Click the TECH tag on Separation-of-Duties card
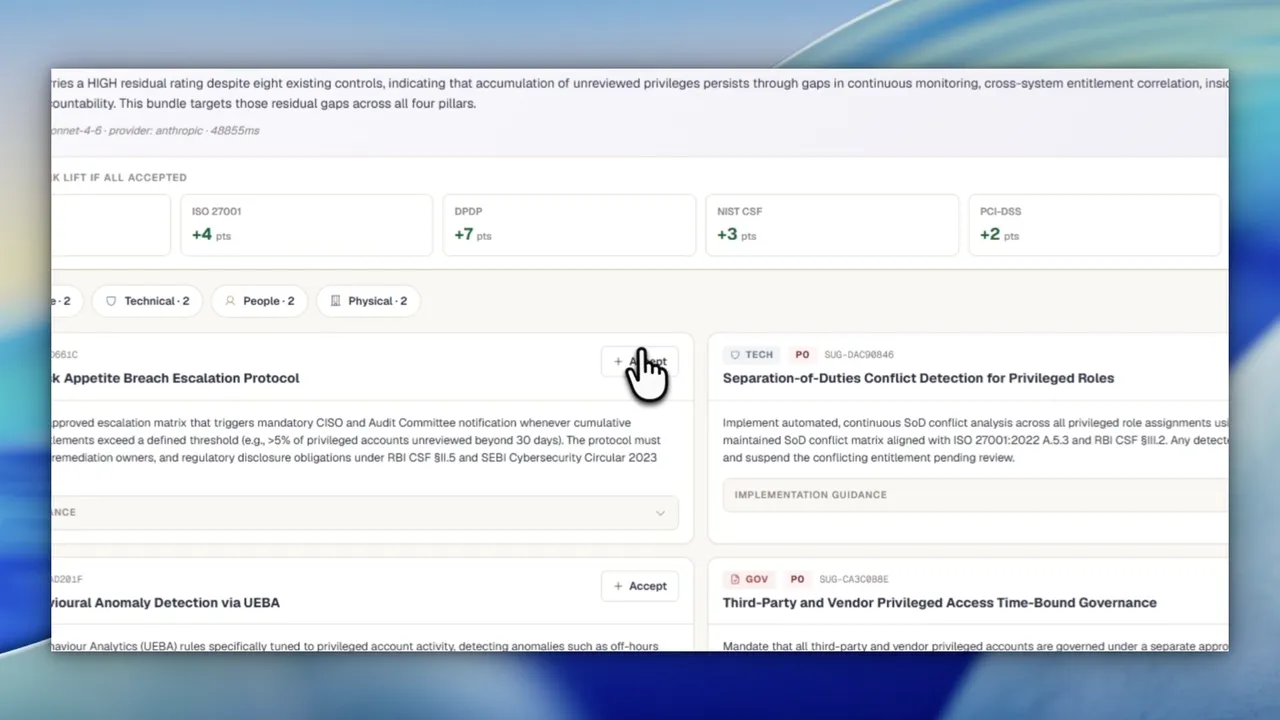1280x720 pixels. [751, 354]
